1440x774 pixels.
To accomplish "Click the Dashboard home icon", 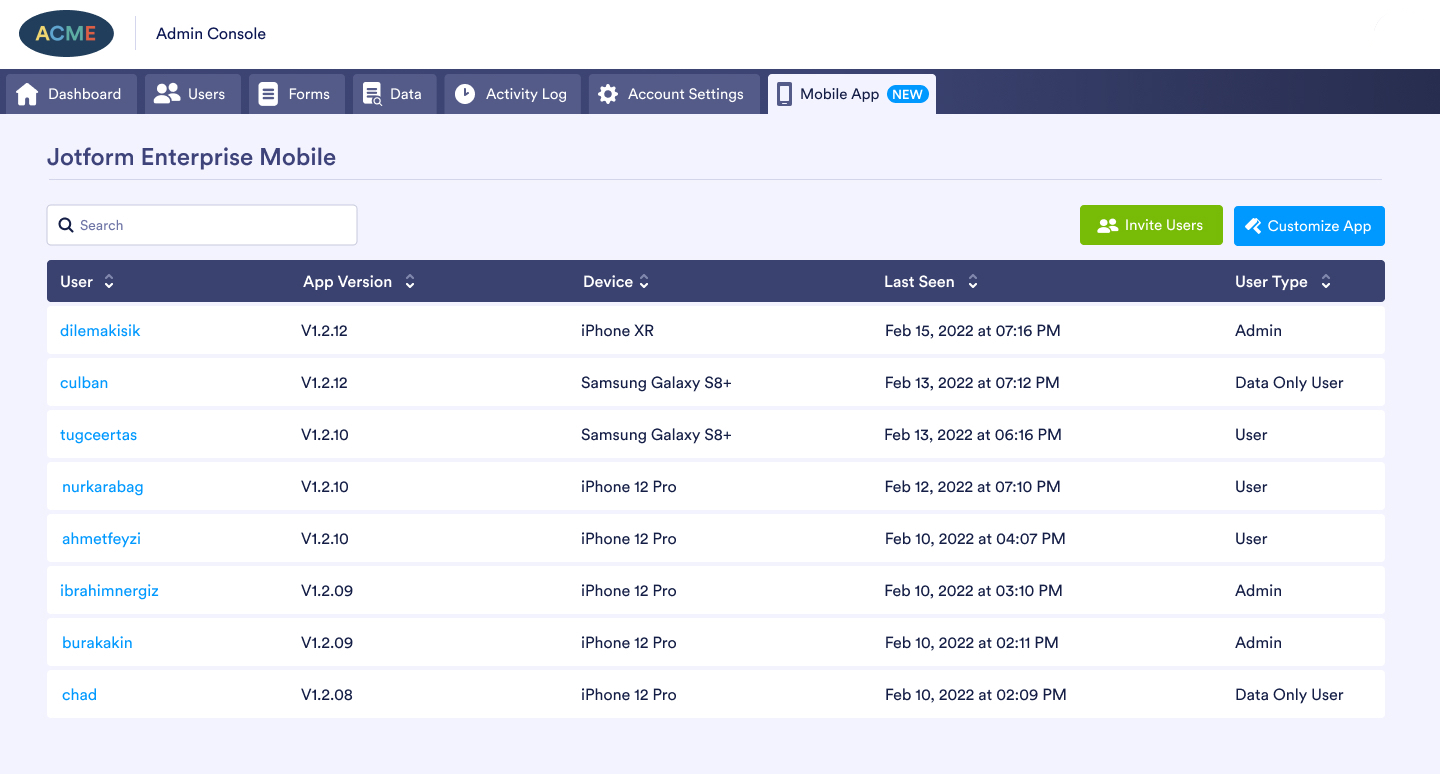I will pos(27,94).
